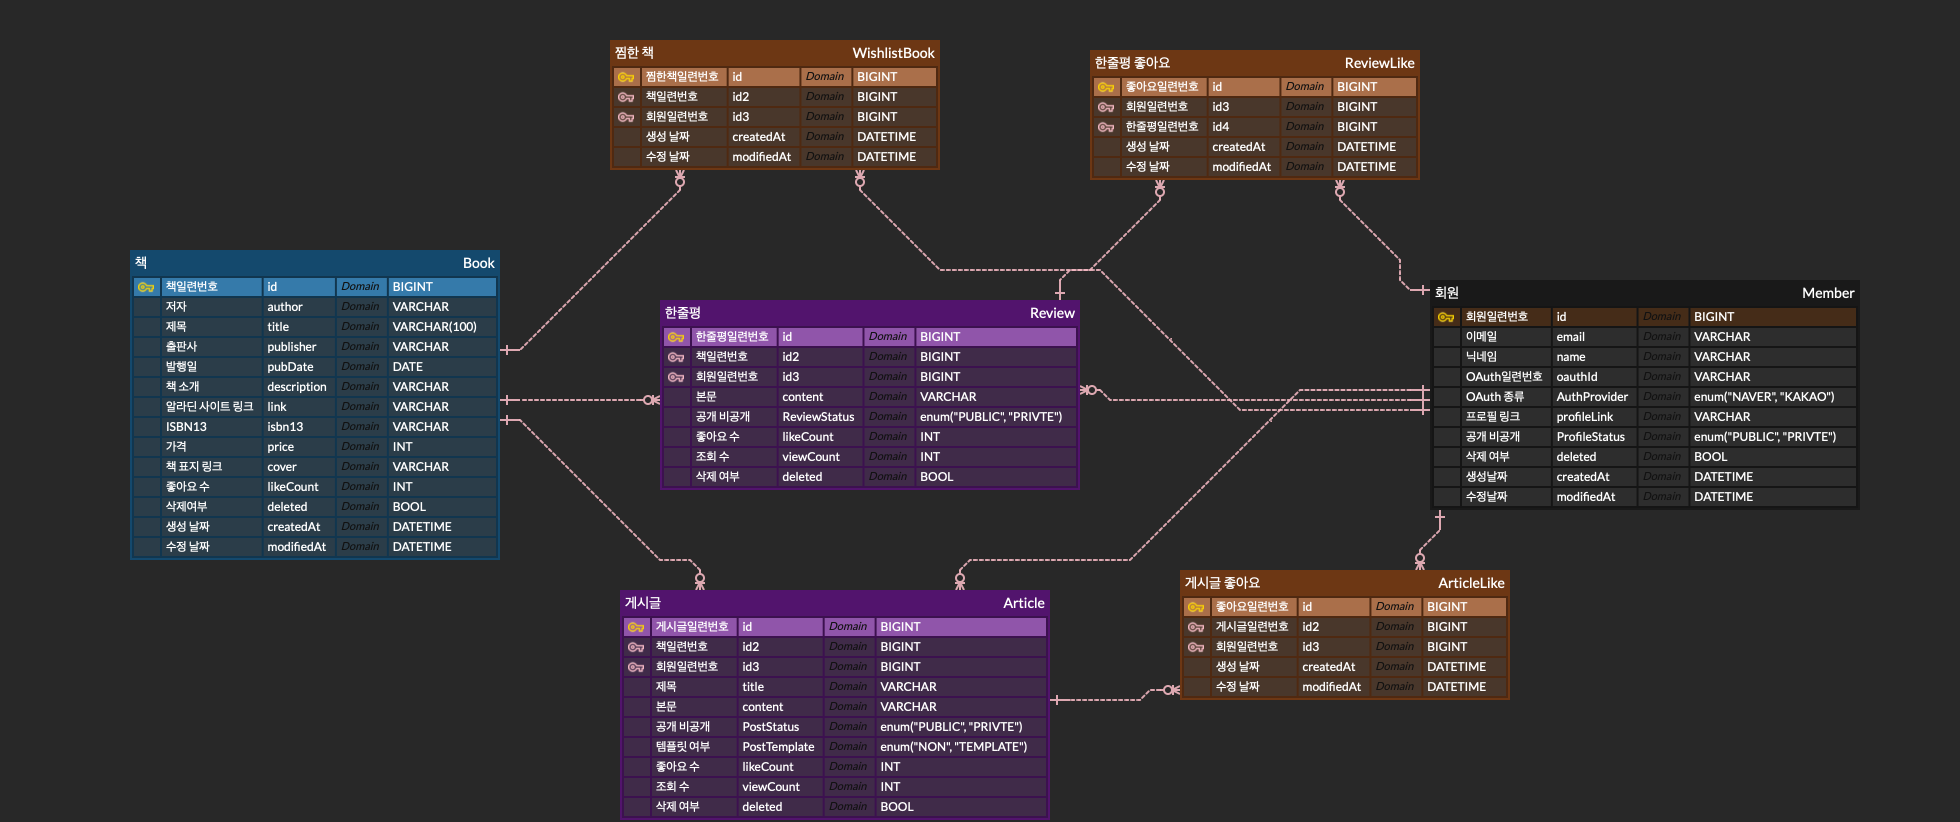Click the 'PostTemplate' column in the Article table
Image resolution: width=1960 pixels, height=822 pixels.
click(x=780, y=747)
